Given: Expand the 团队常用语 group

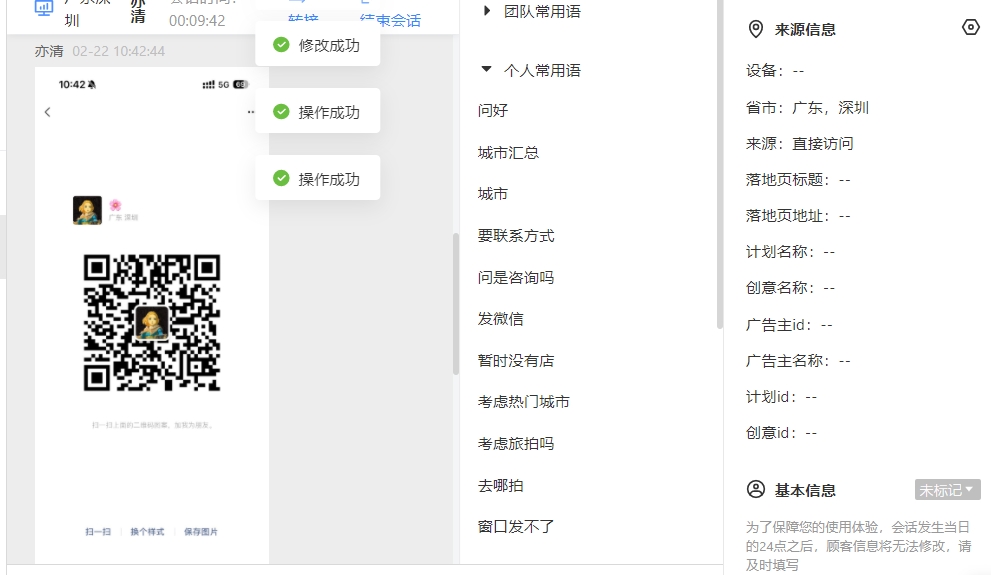Looking at the screenshot, I should (486, 11).
